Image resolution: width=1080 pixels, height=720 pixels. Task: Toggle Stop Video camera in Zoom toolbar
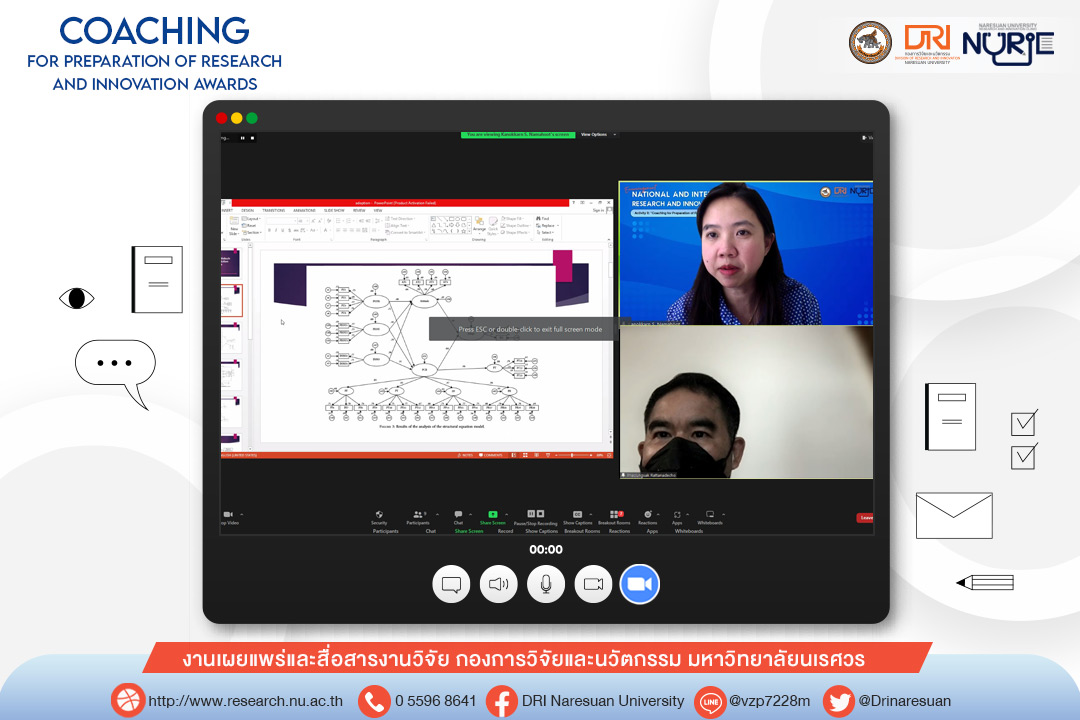click(229, 517)
